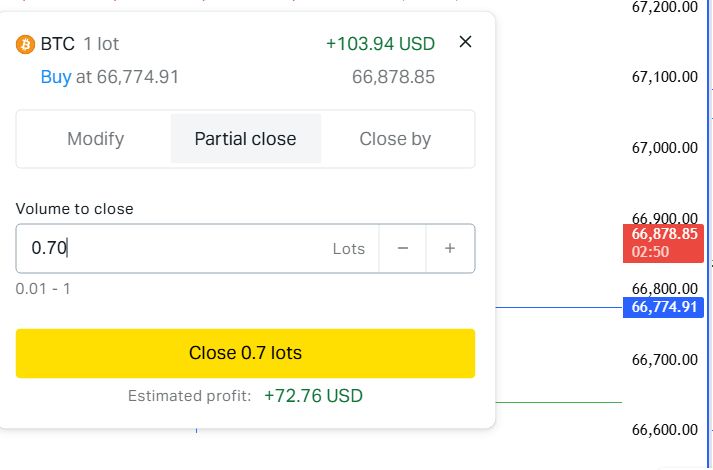This screenshot has width=713, height=470.
Task: Open the Close by tab
Action: click(395, 139)
